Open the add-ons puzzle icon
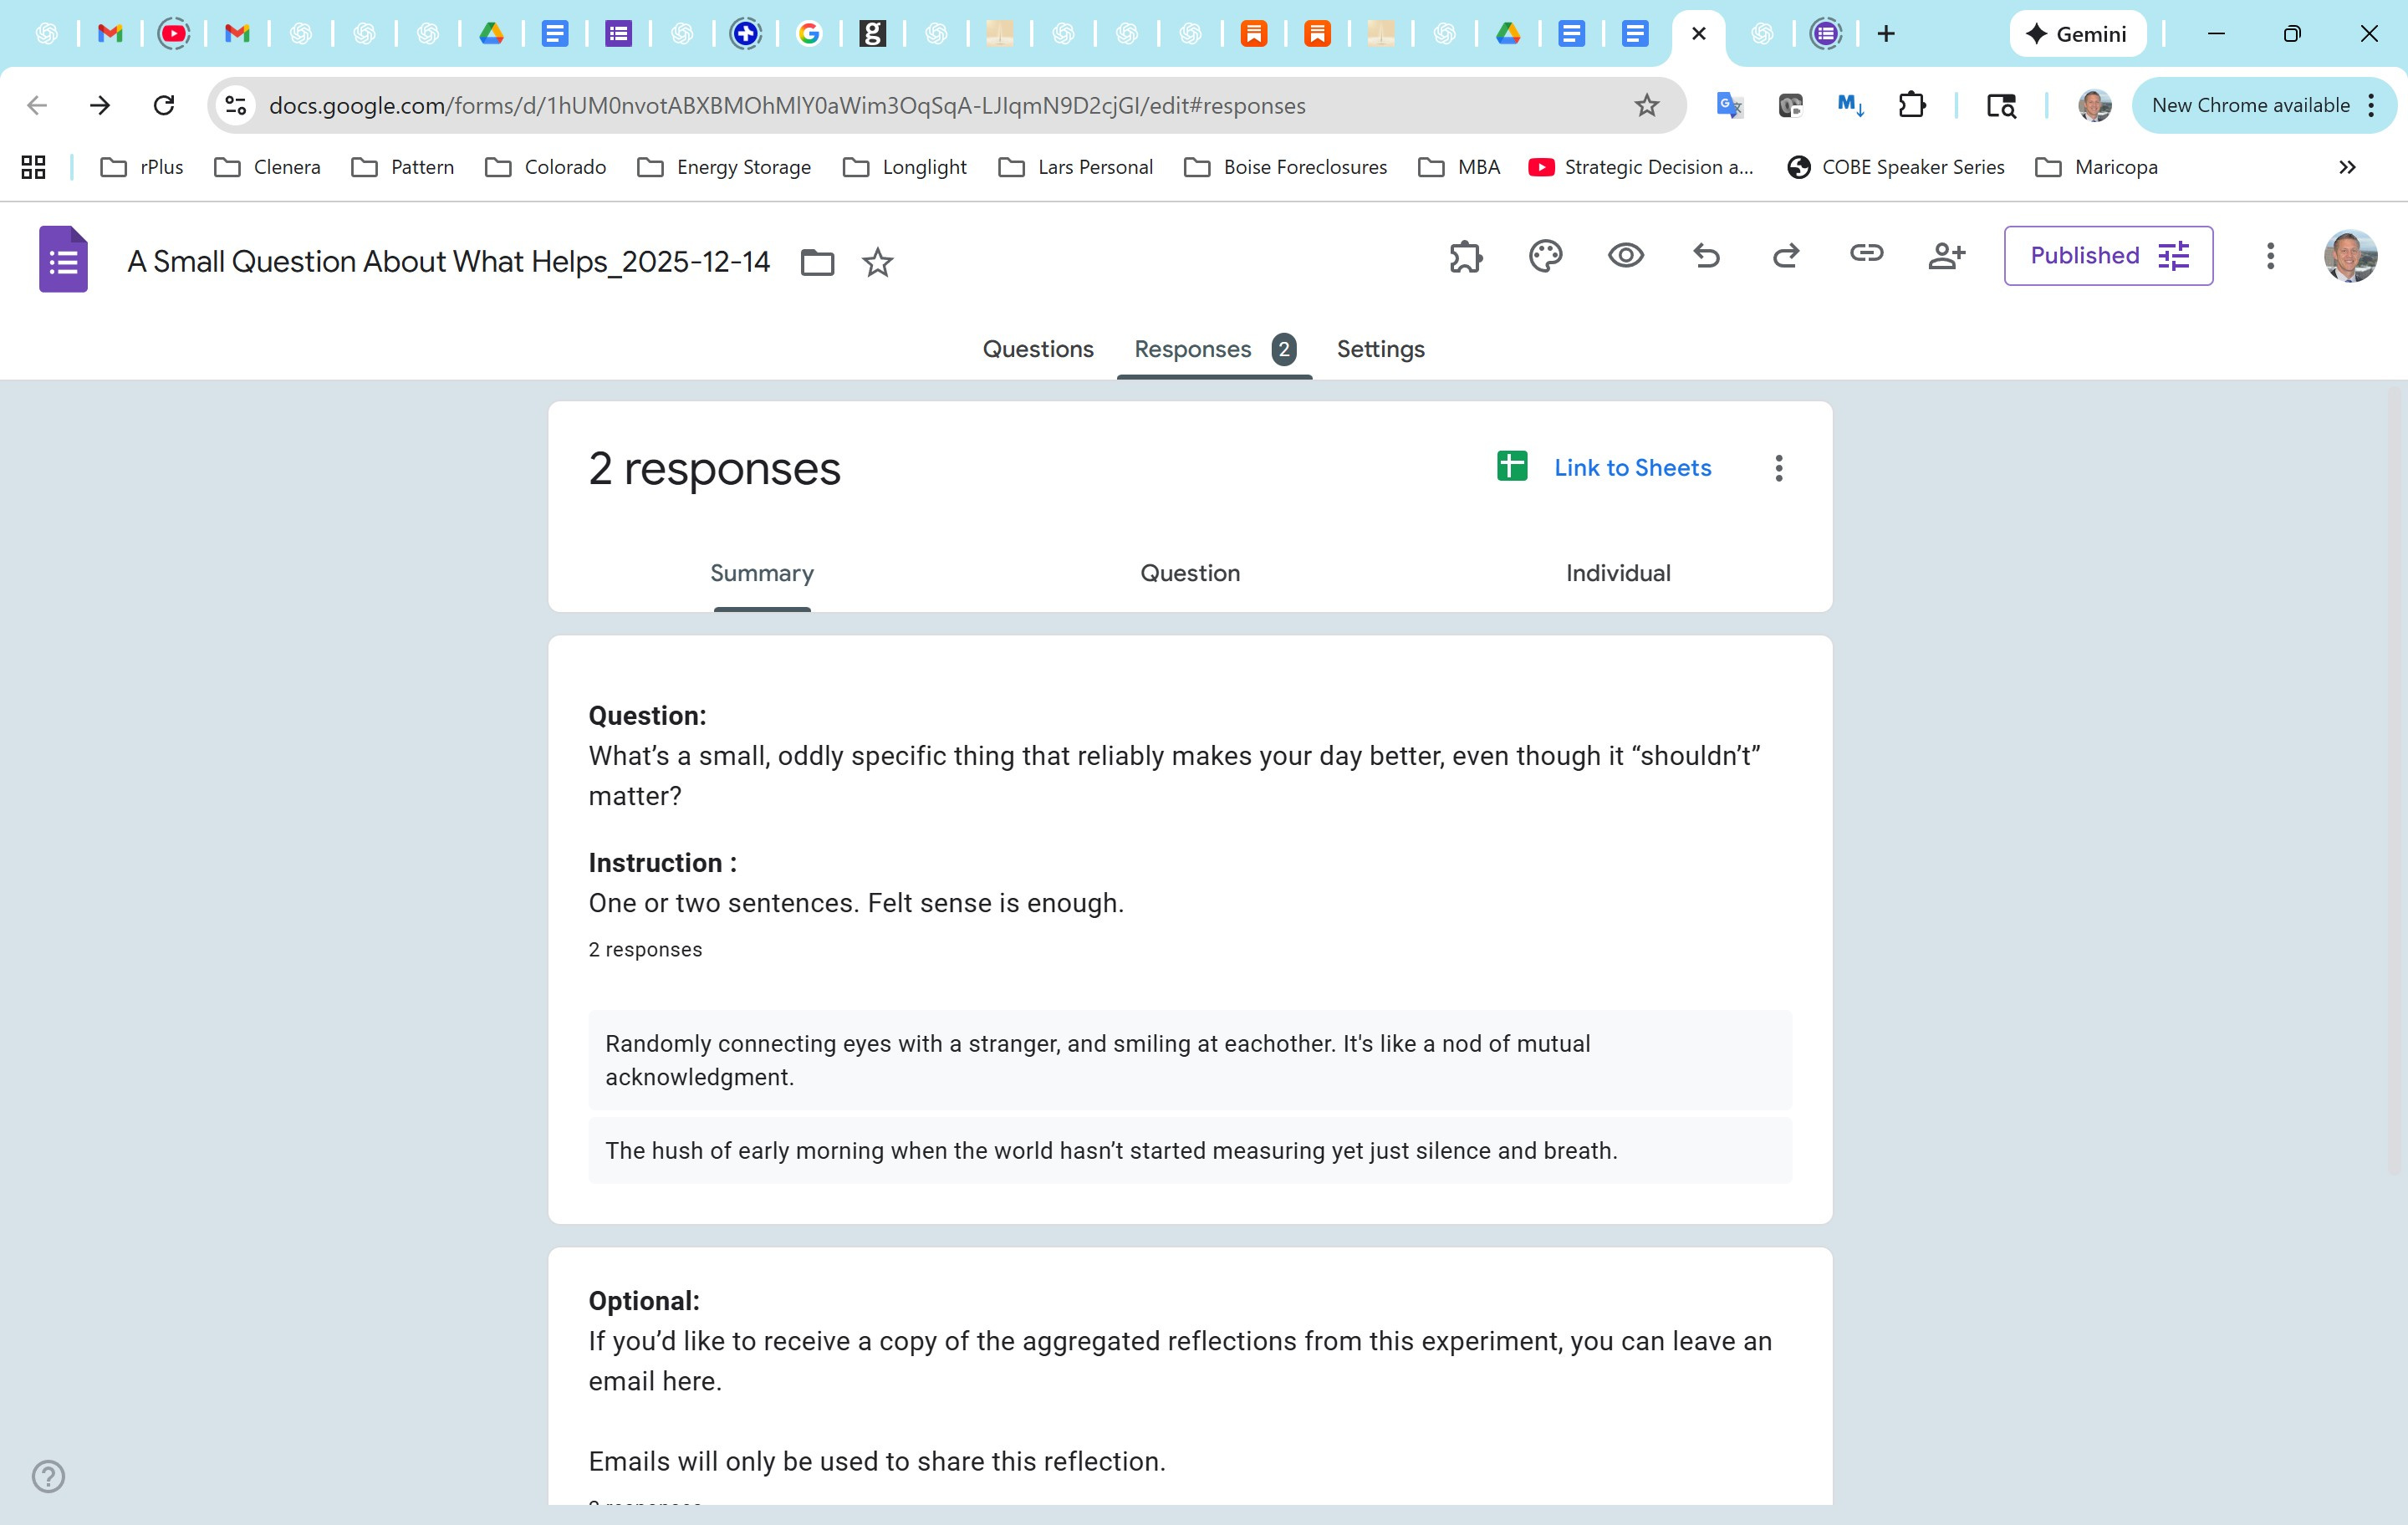 click(1465, 256)
